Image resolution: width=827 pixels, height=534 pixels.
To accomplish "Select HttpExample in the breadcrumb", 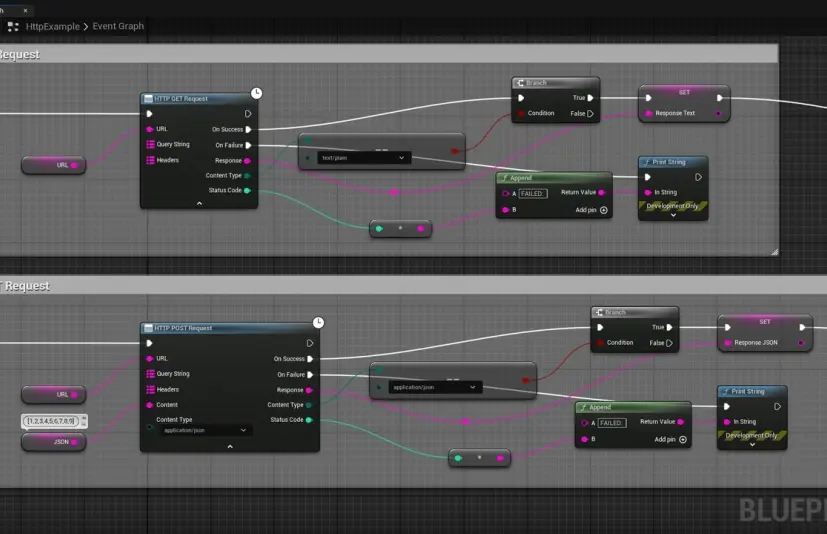I will 54,26.
